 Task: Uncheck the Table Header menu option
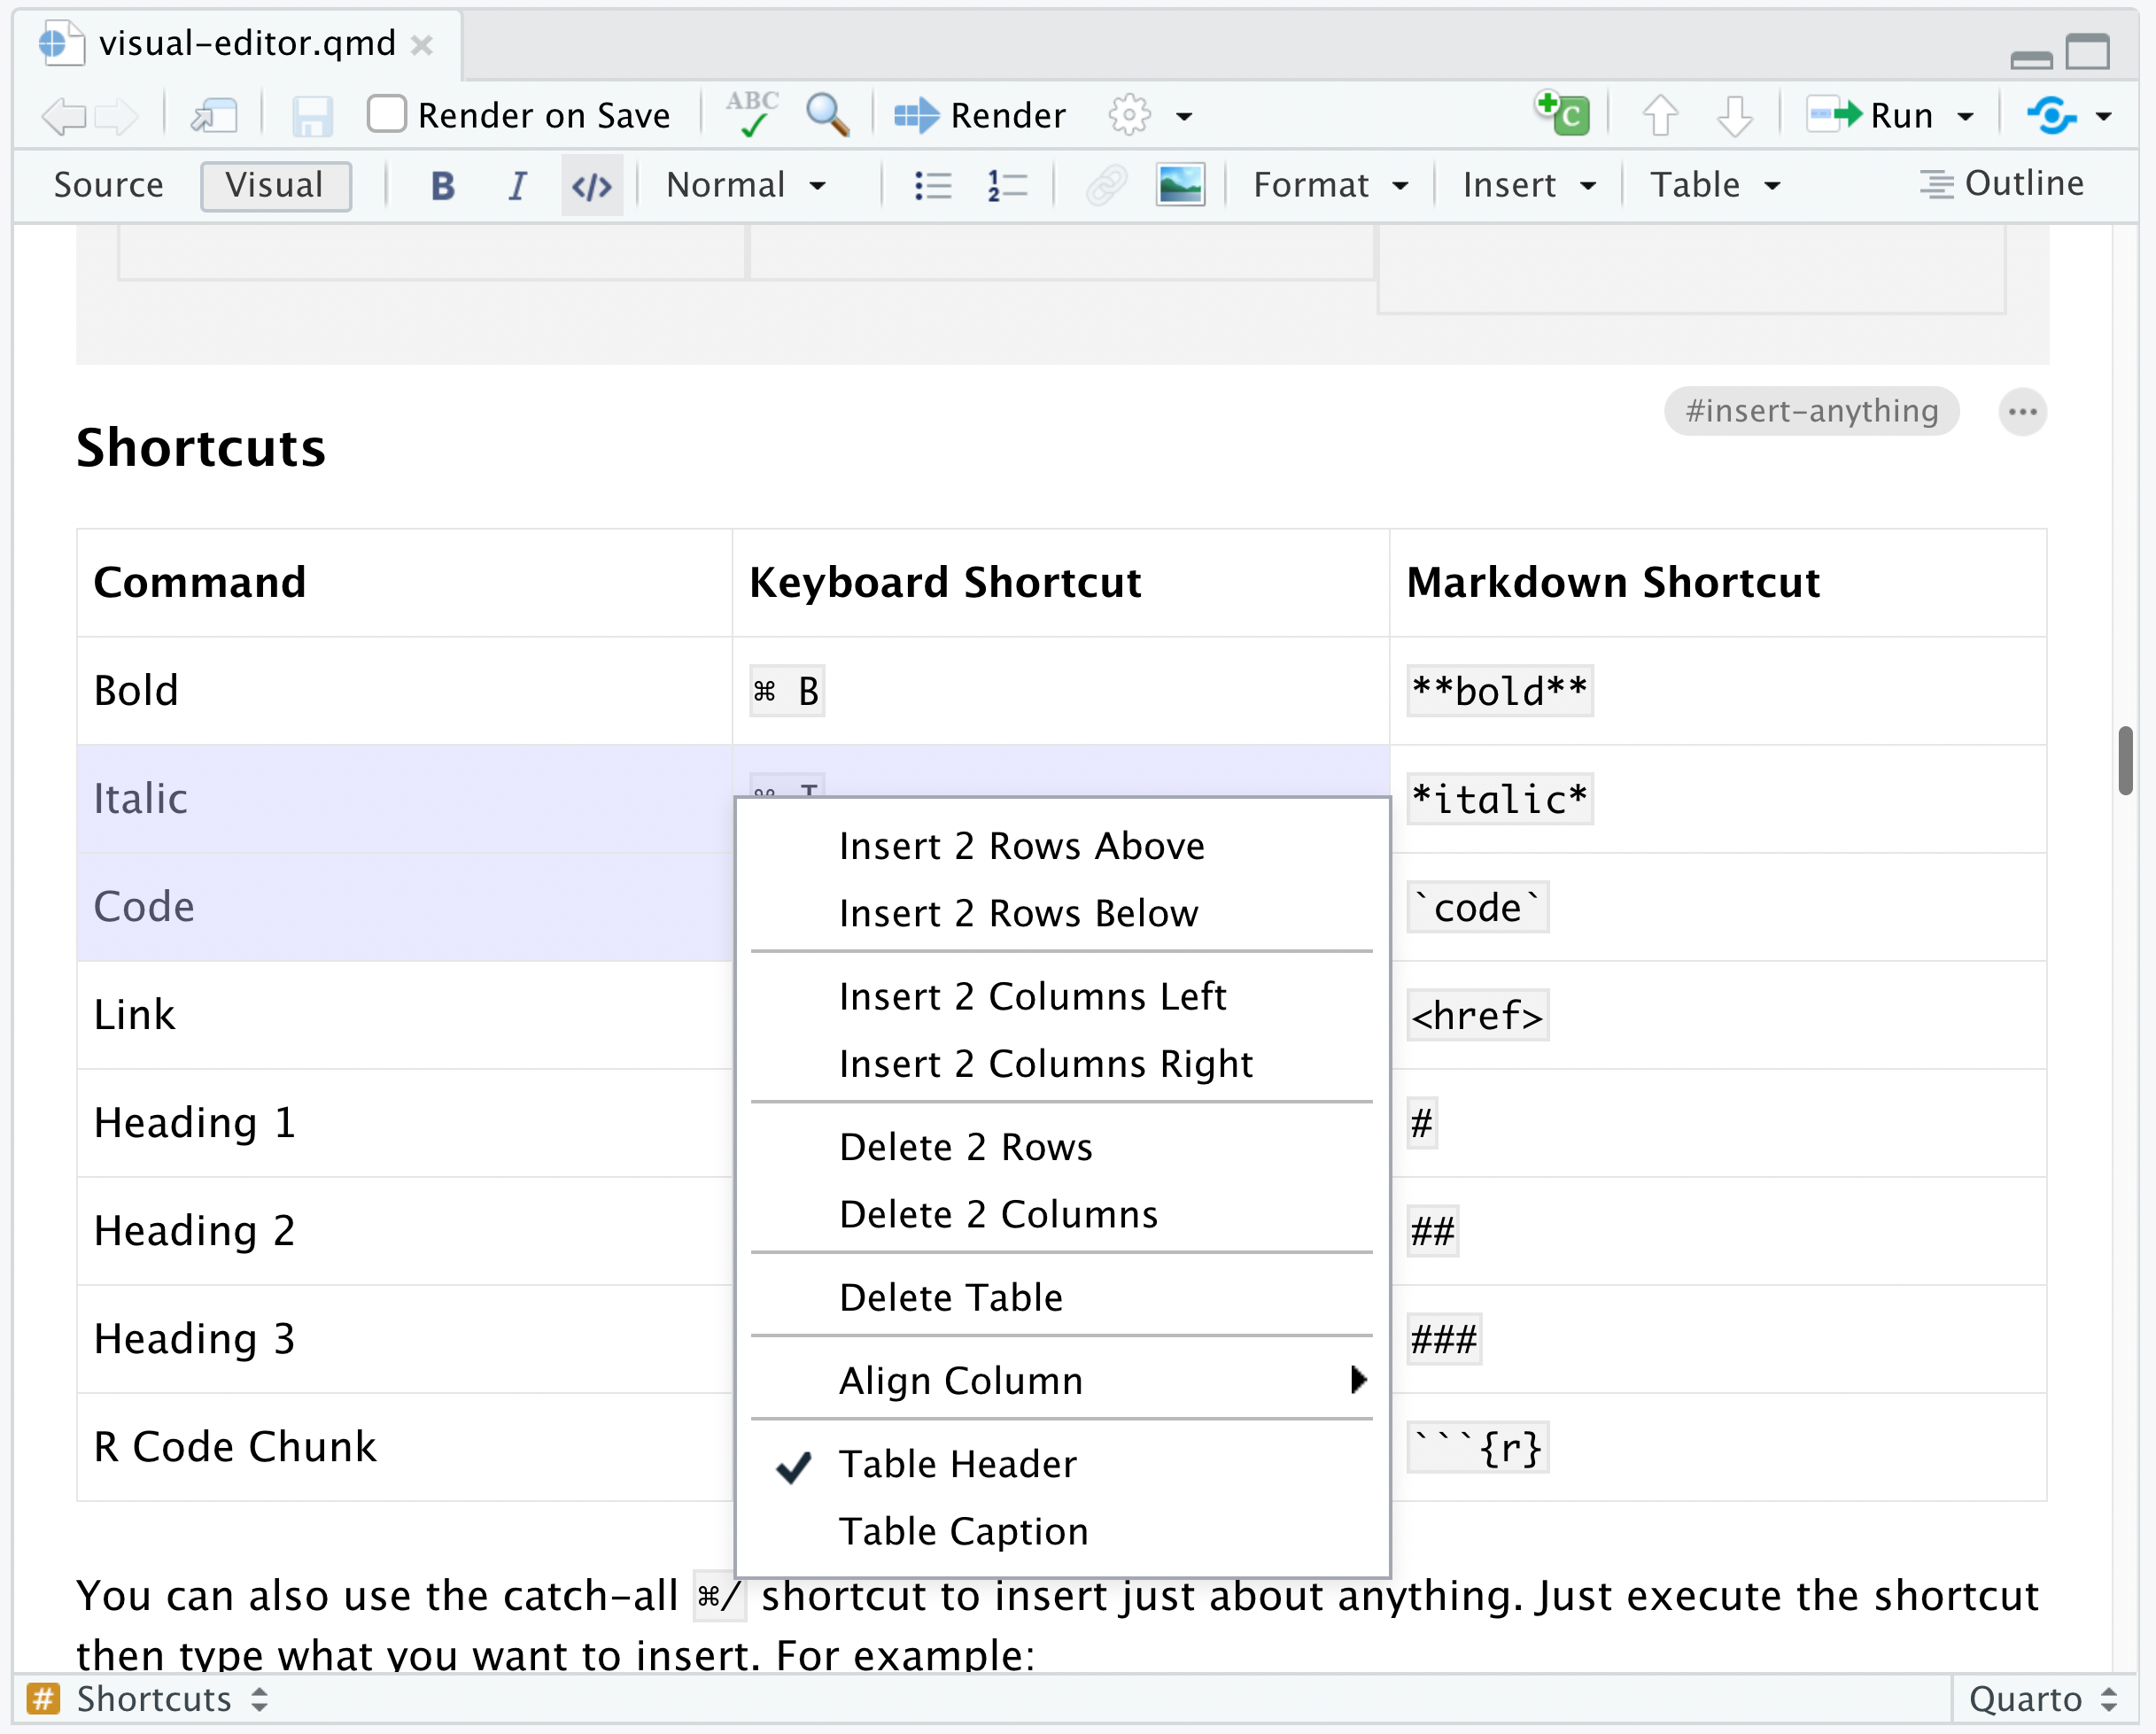(957, 1464)
